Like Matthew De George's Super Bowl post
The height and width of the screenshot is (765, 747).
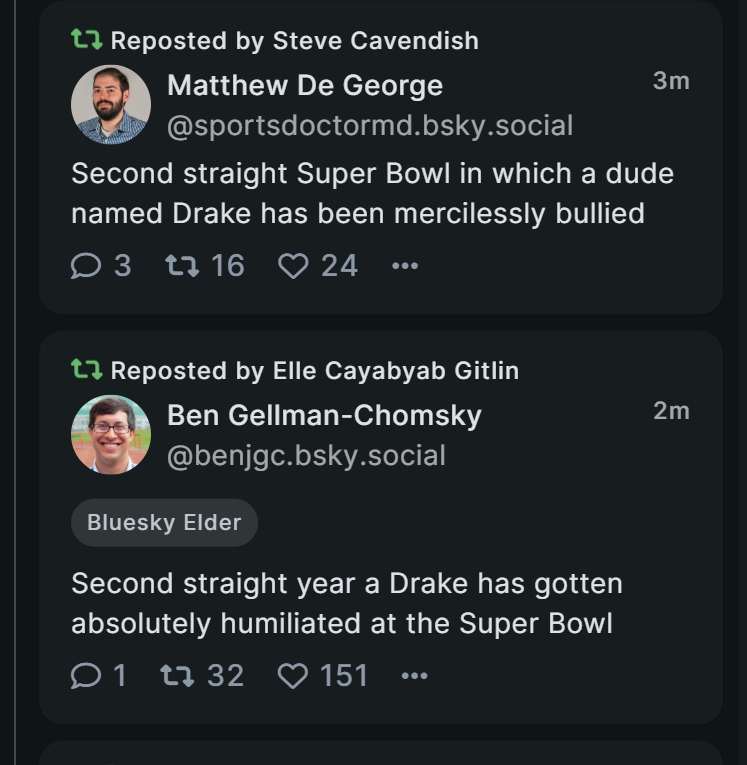pos(292,266)
